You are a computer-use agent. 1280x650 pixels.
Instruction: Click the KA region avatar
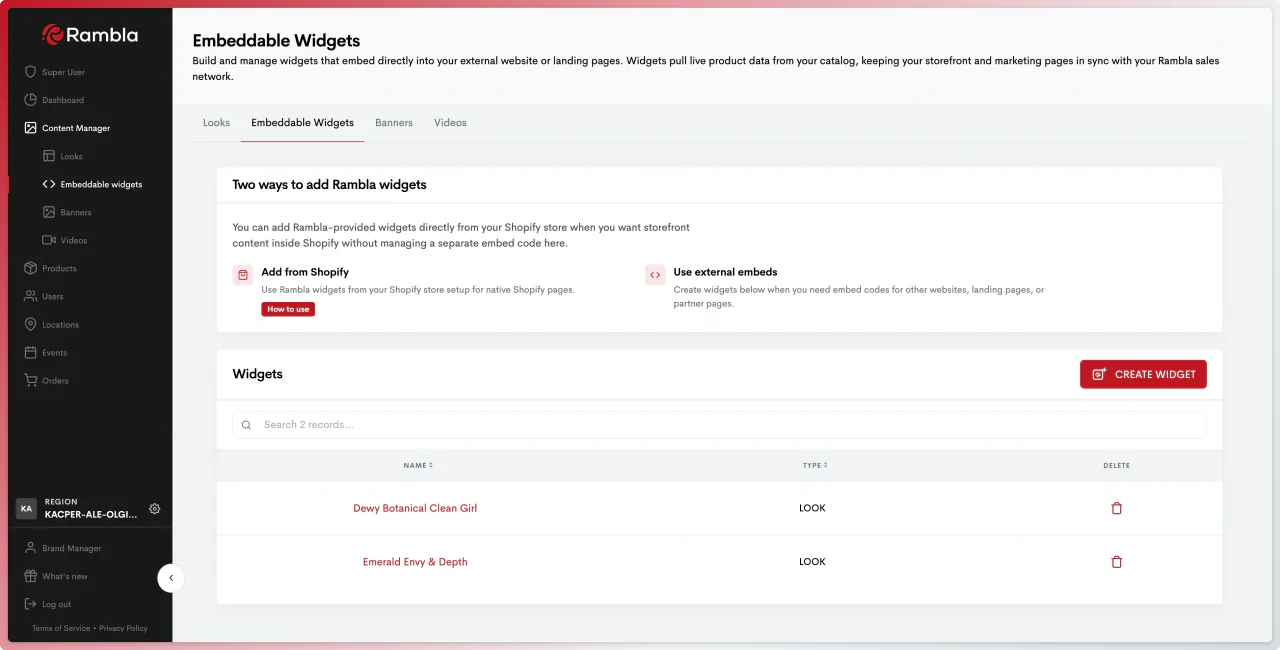click(26, 508)
